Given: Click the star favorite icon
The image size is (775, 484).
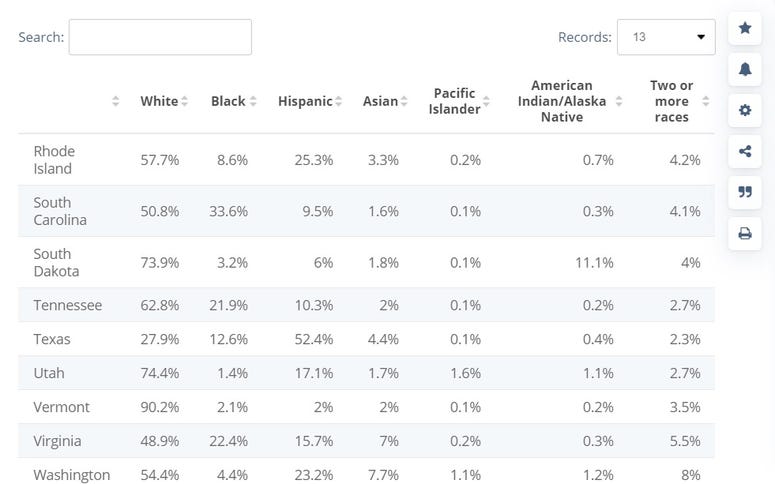Looking at the screenshot, I should (745, 28).
